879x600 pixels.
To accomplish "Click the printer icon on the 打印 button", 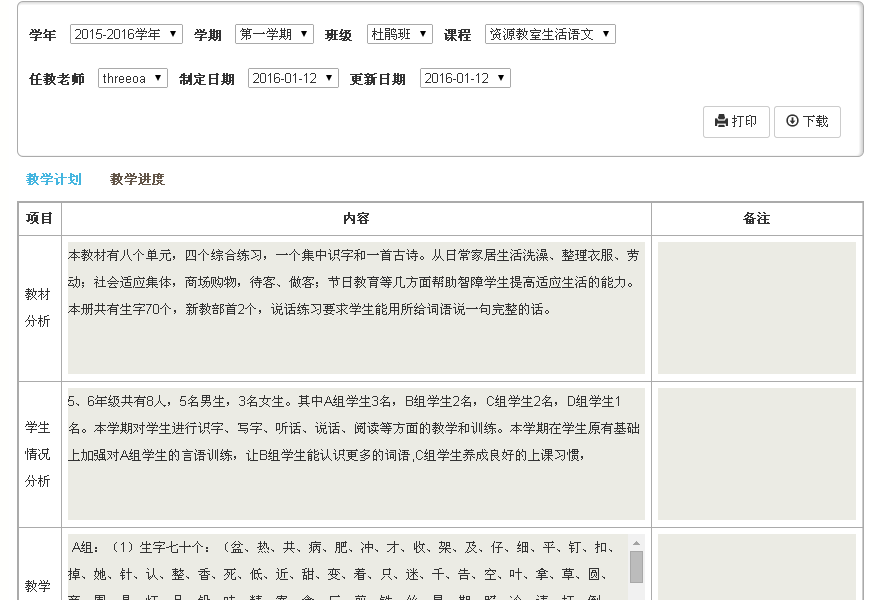I will click(x=722, y=122).
